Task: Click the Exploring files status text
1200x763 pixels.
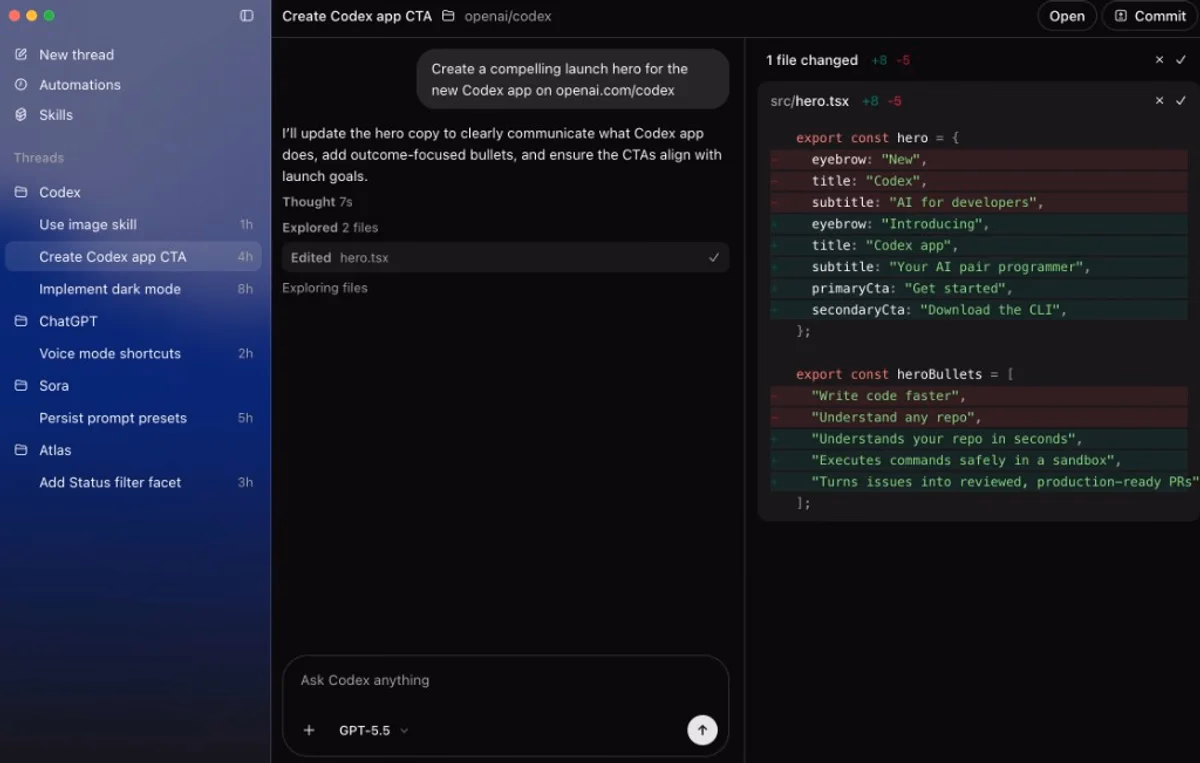Action: [325, 288]
